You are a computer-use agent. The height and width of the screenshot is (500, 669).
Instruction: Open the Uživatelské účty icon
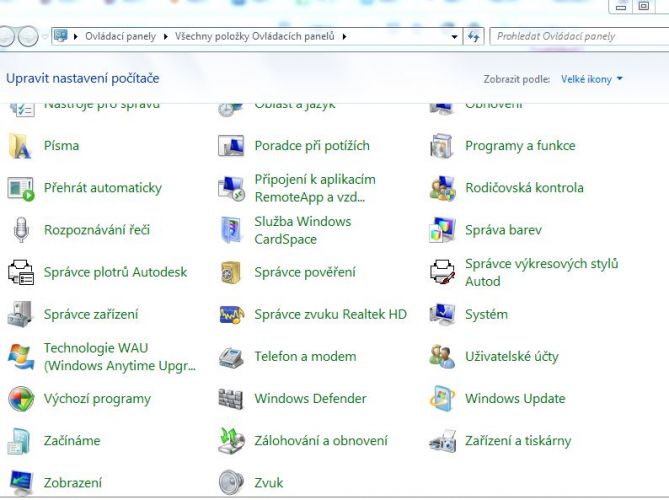pos(442,357)
